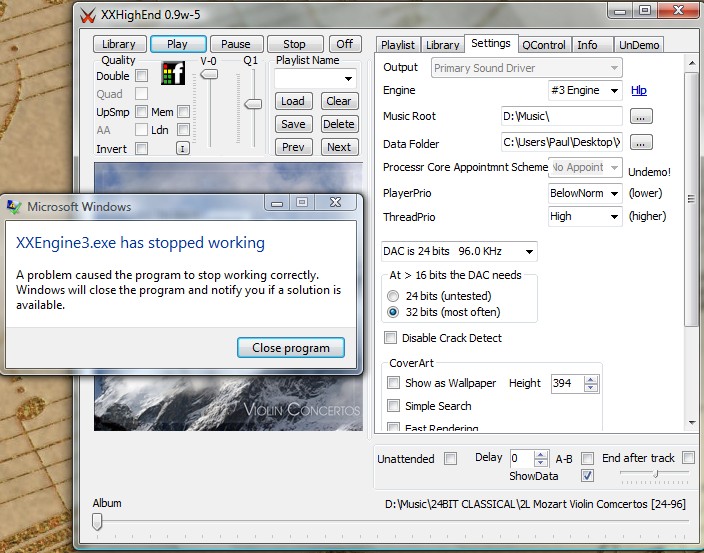Click the Delay number field
This screenshot has width=704, height=553.
pyautogui.click(x=522, y=458)
